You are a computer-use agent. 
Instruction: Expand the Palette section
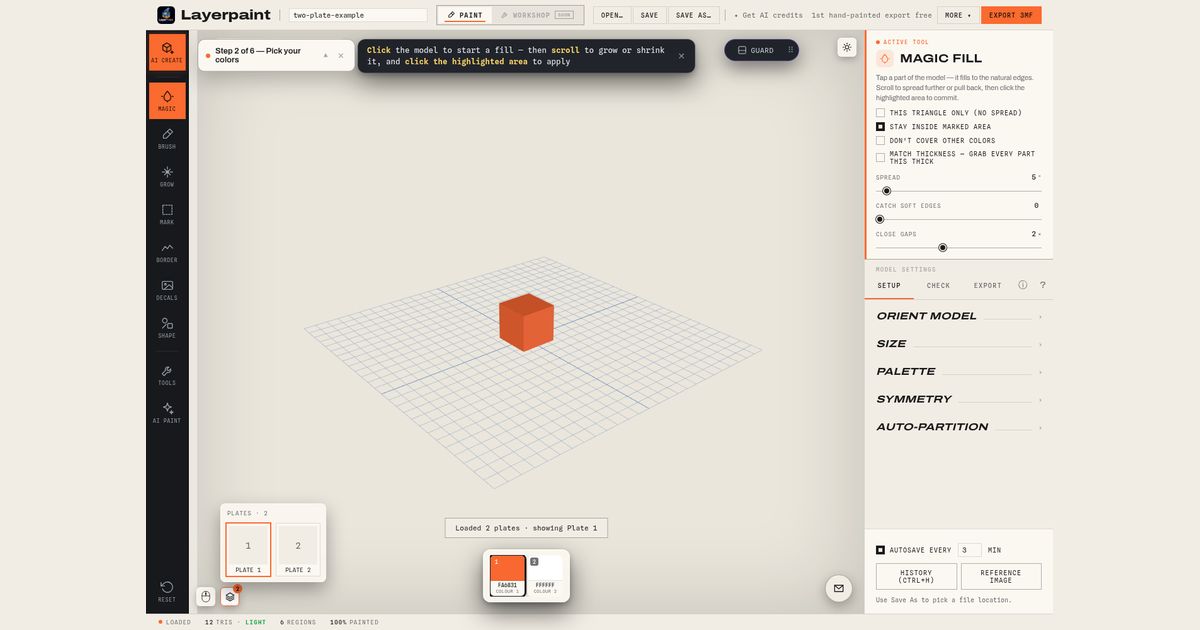pos(959,372)
